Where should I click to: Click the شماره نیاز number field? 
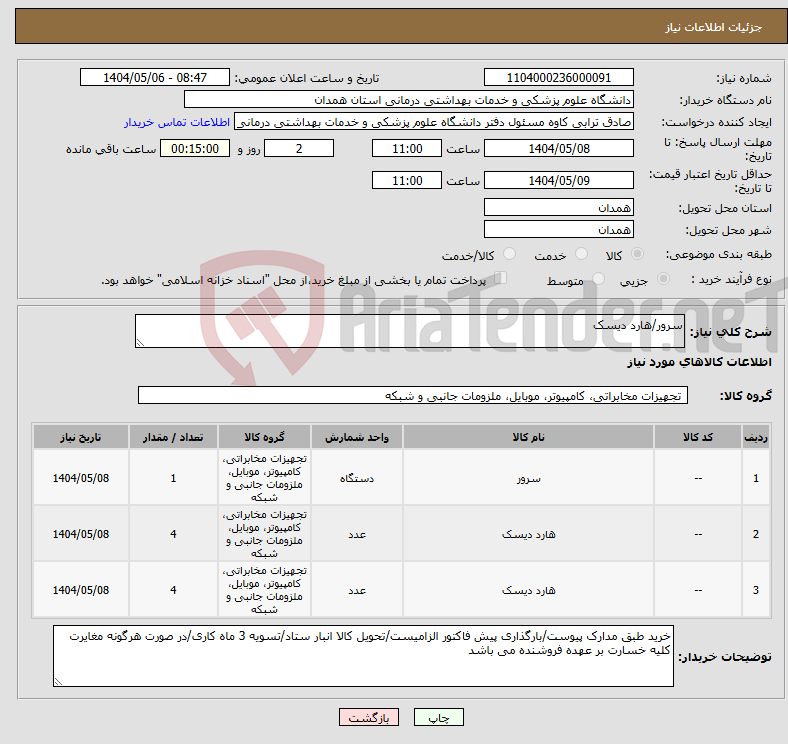558,77
